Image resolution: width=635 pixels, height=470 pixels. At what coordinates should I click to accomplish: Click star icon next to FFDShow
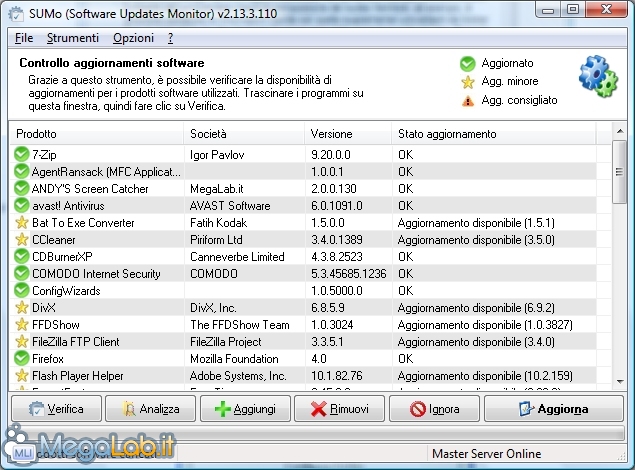21,324
